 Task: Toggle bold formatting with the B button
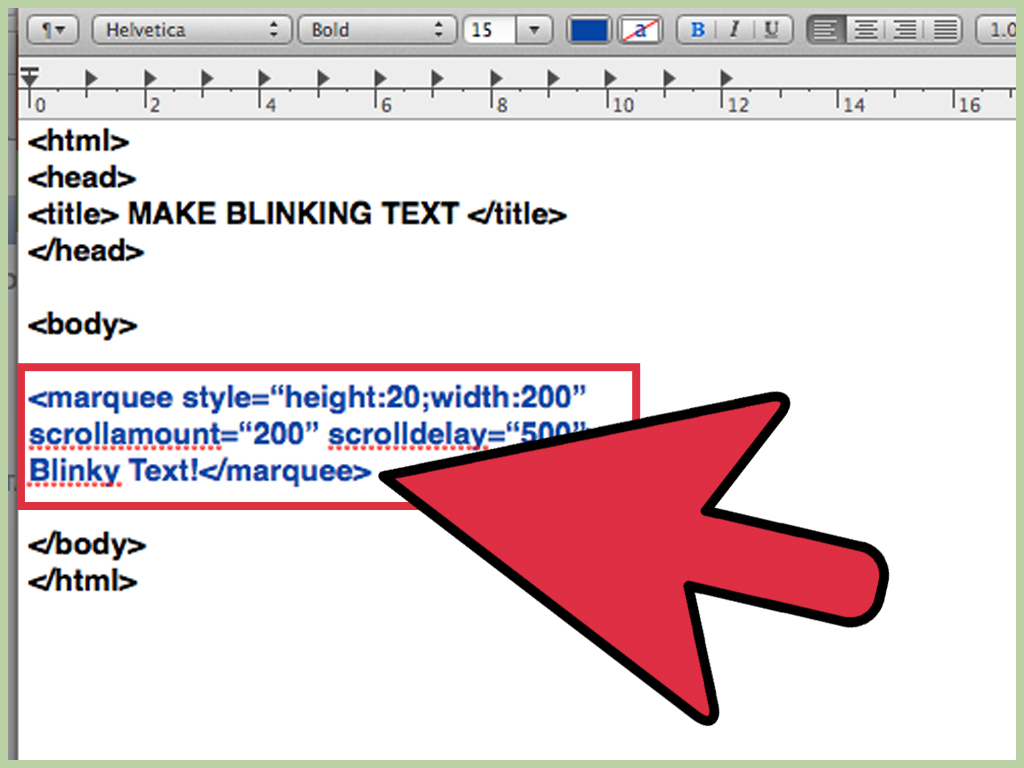(697, 29)
